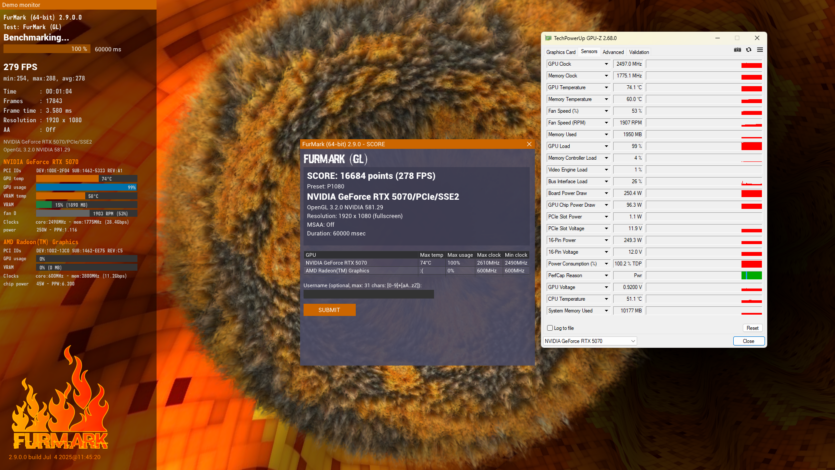Open the GPU Temperature sensor dropdown
Viewport: 835px width, 470px height.
click(606, 87)
